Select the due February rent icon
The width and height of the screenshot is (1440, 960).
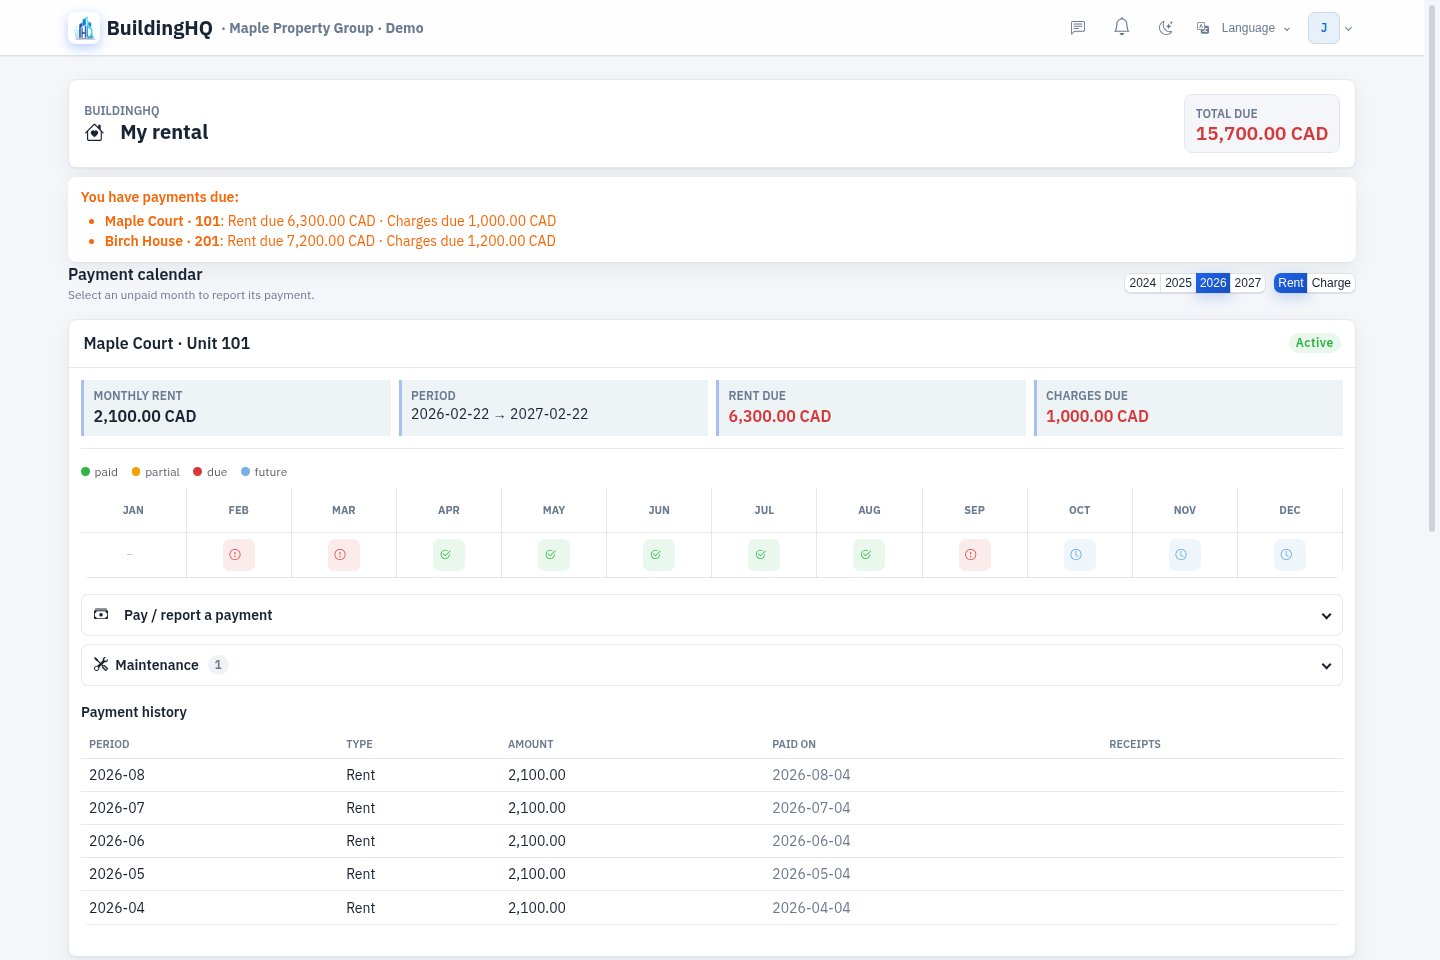click(239, 555)
